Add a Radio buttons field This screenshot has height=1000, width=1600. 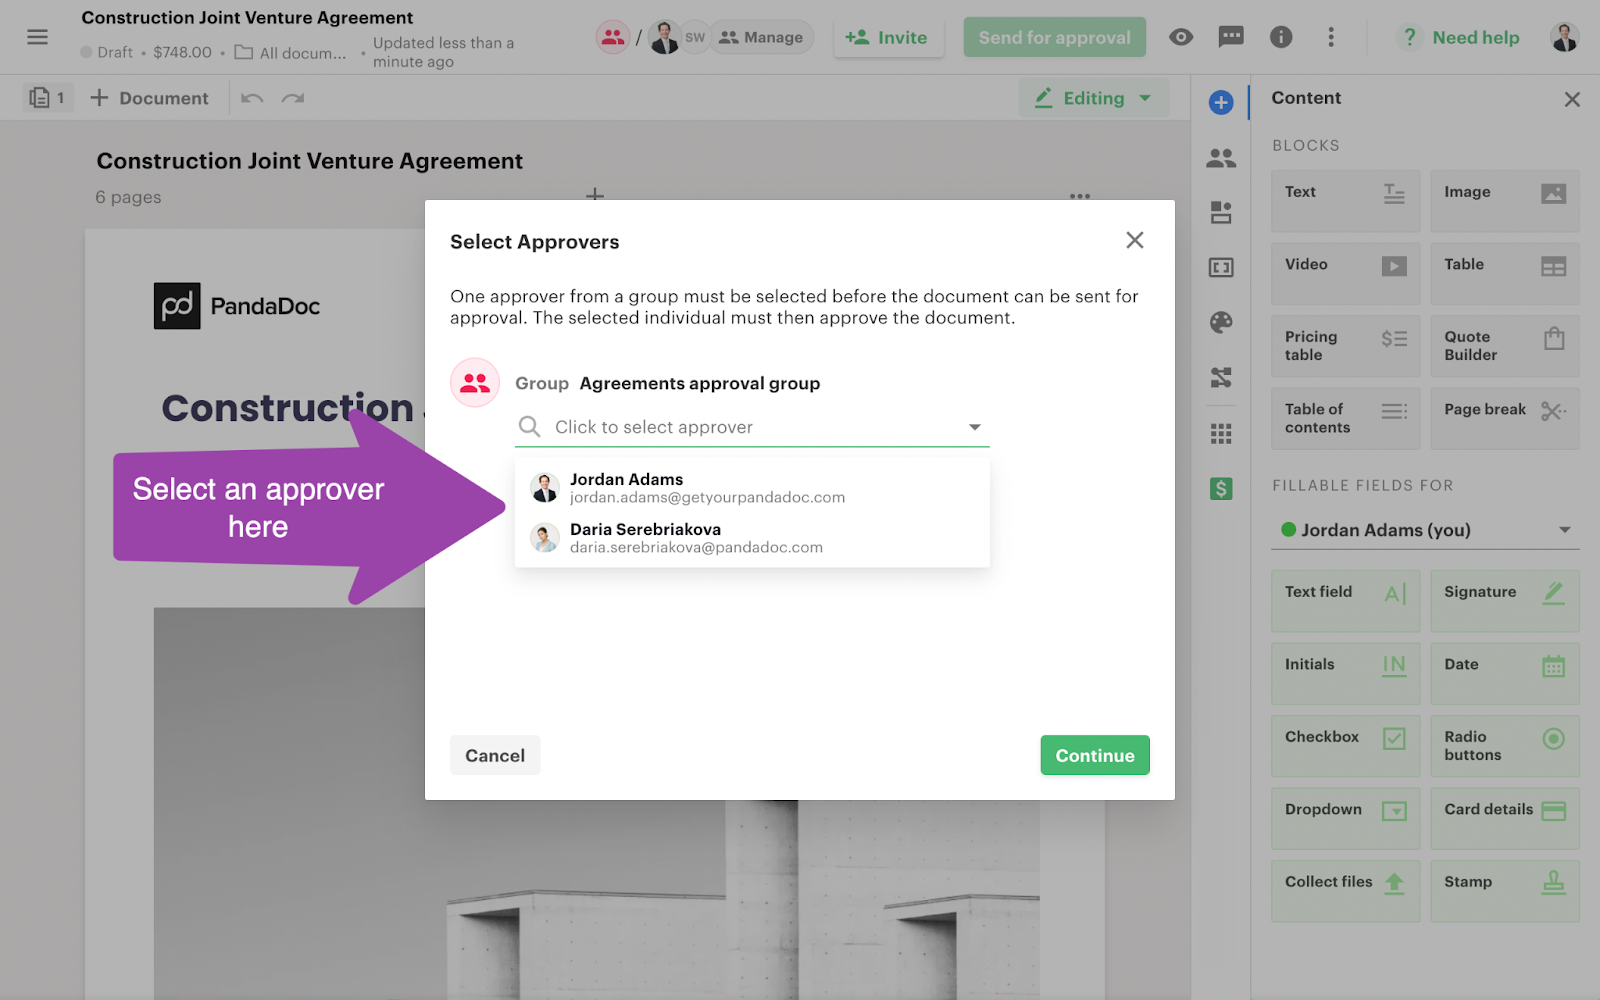click(1505, 746)
